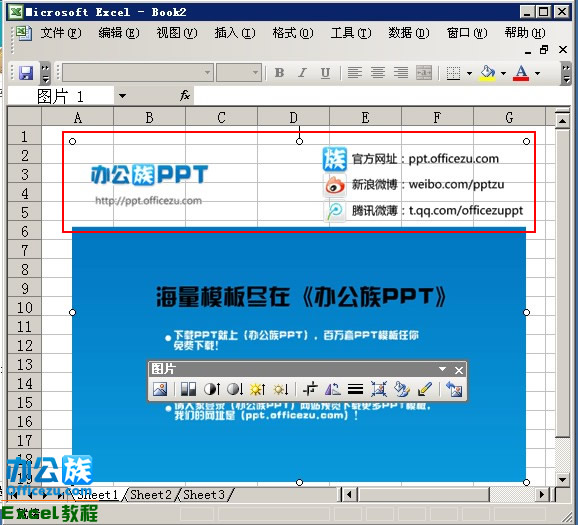Click the Insert Picture From File icon
The width and height of the screenshot is (578, 525).
coord(160,389)
